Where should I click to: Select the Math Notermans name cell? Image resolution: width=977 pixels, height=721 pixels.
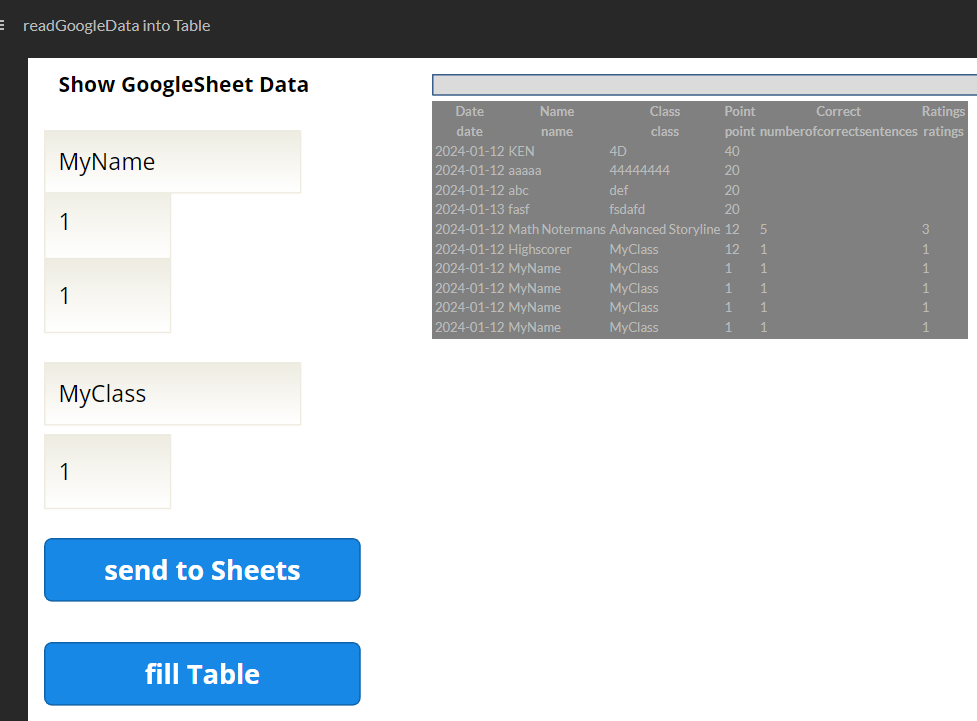[556, 229]
